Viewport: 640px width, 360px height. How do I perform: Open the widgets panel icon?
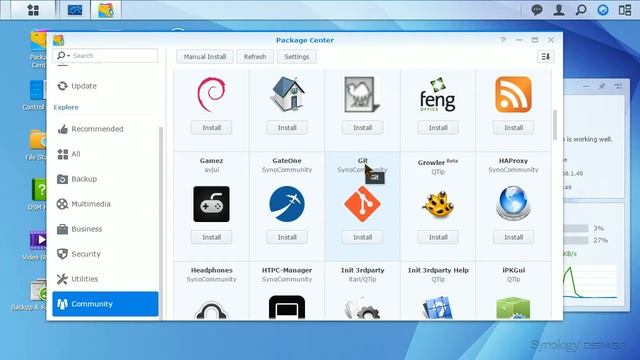coord(625,10)
